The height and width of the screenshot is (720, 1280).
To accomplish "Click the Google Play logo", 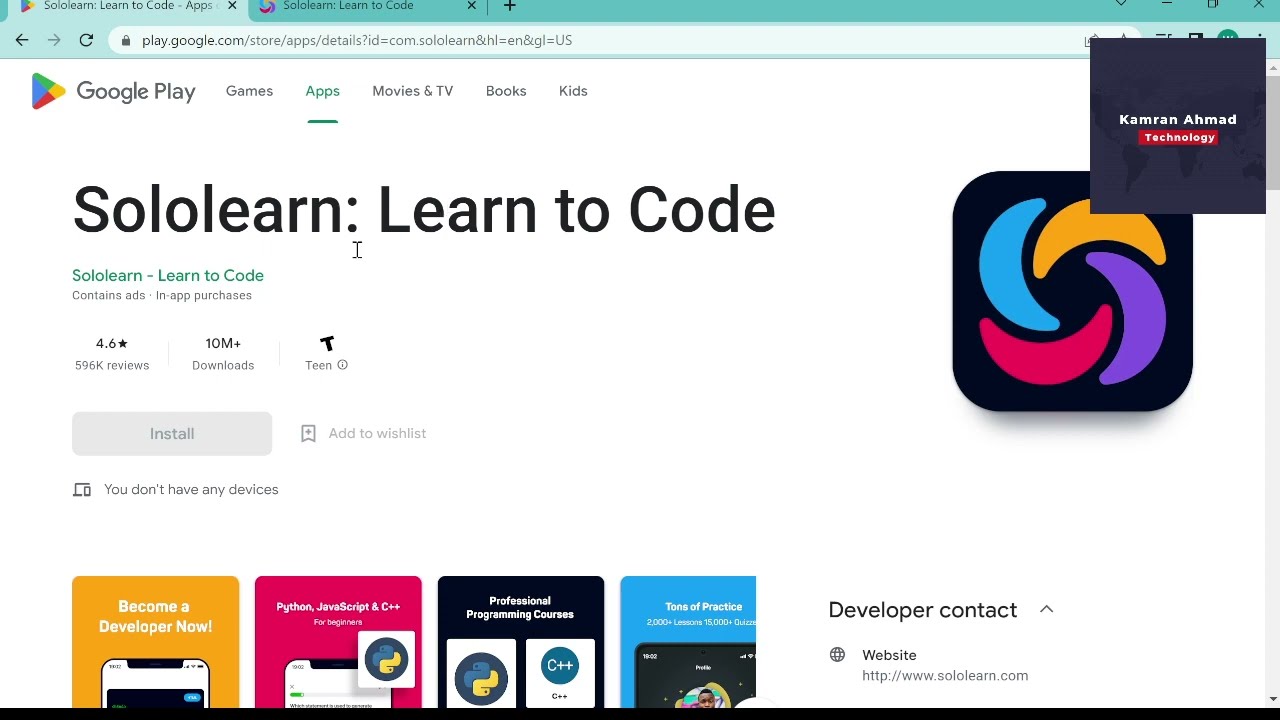I will click(113, 92).
